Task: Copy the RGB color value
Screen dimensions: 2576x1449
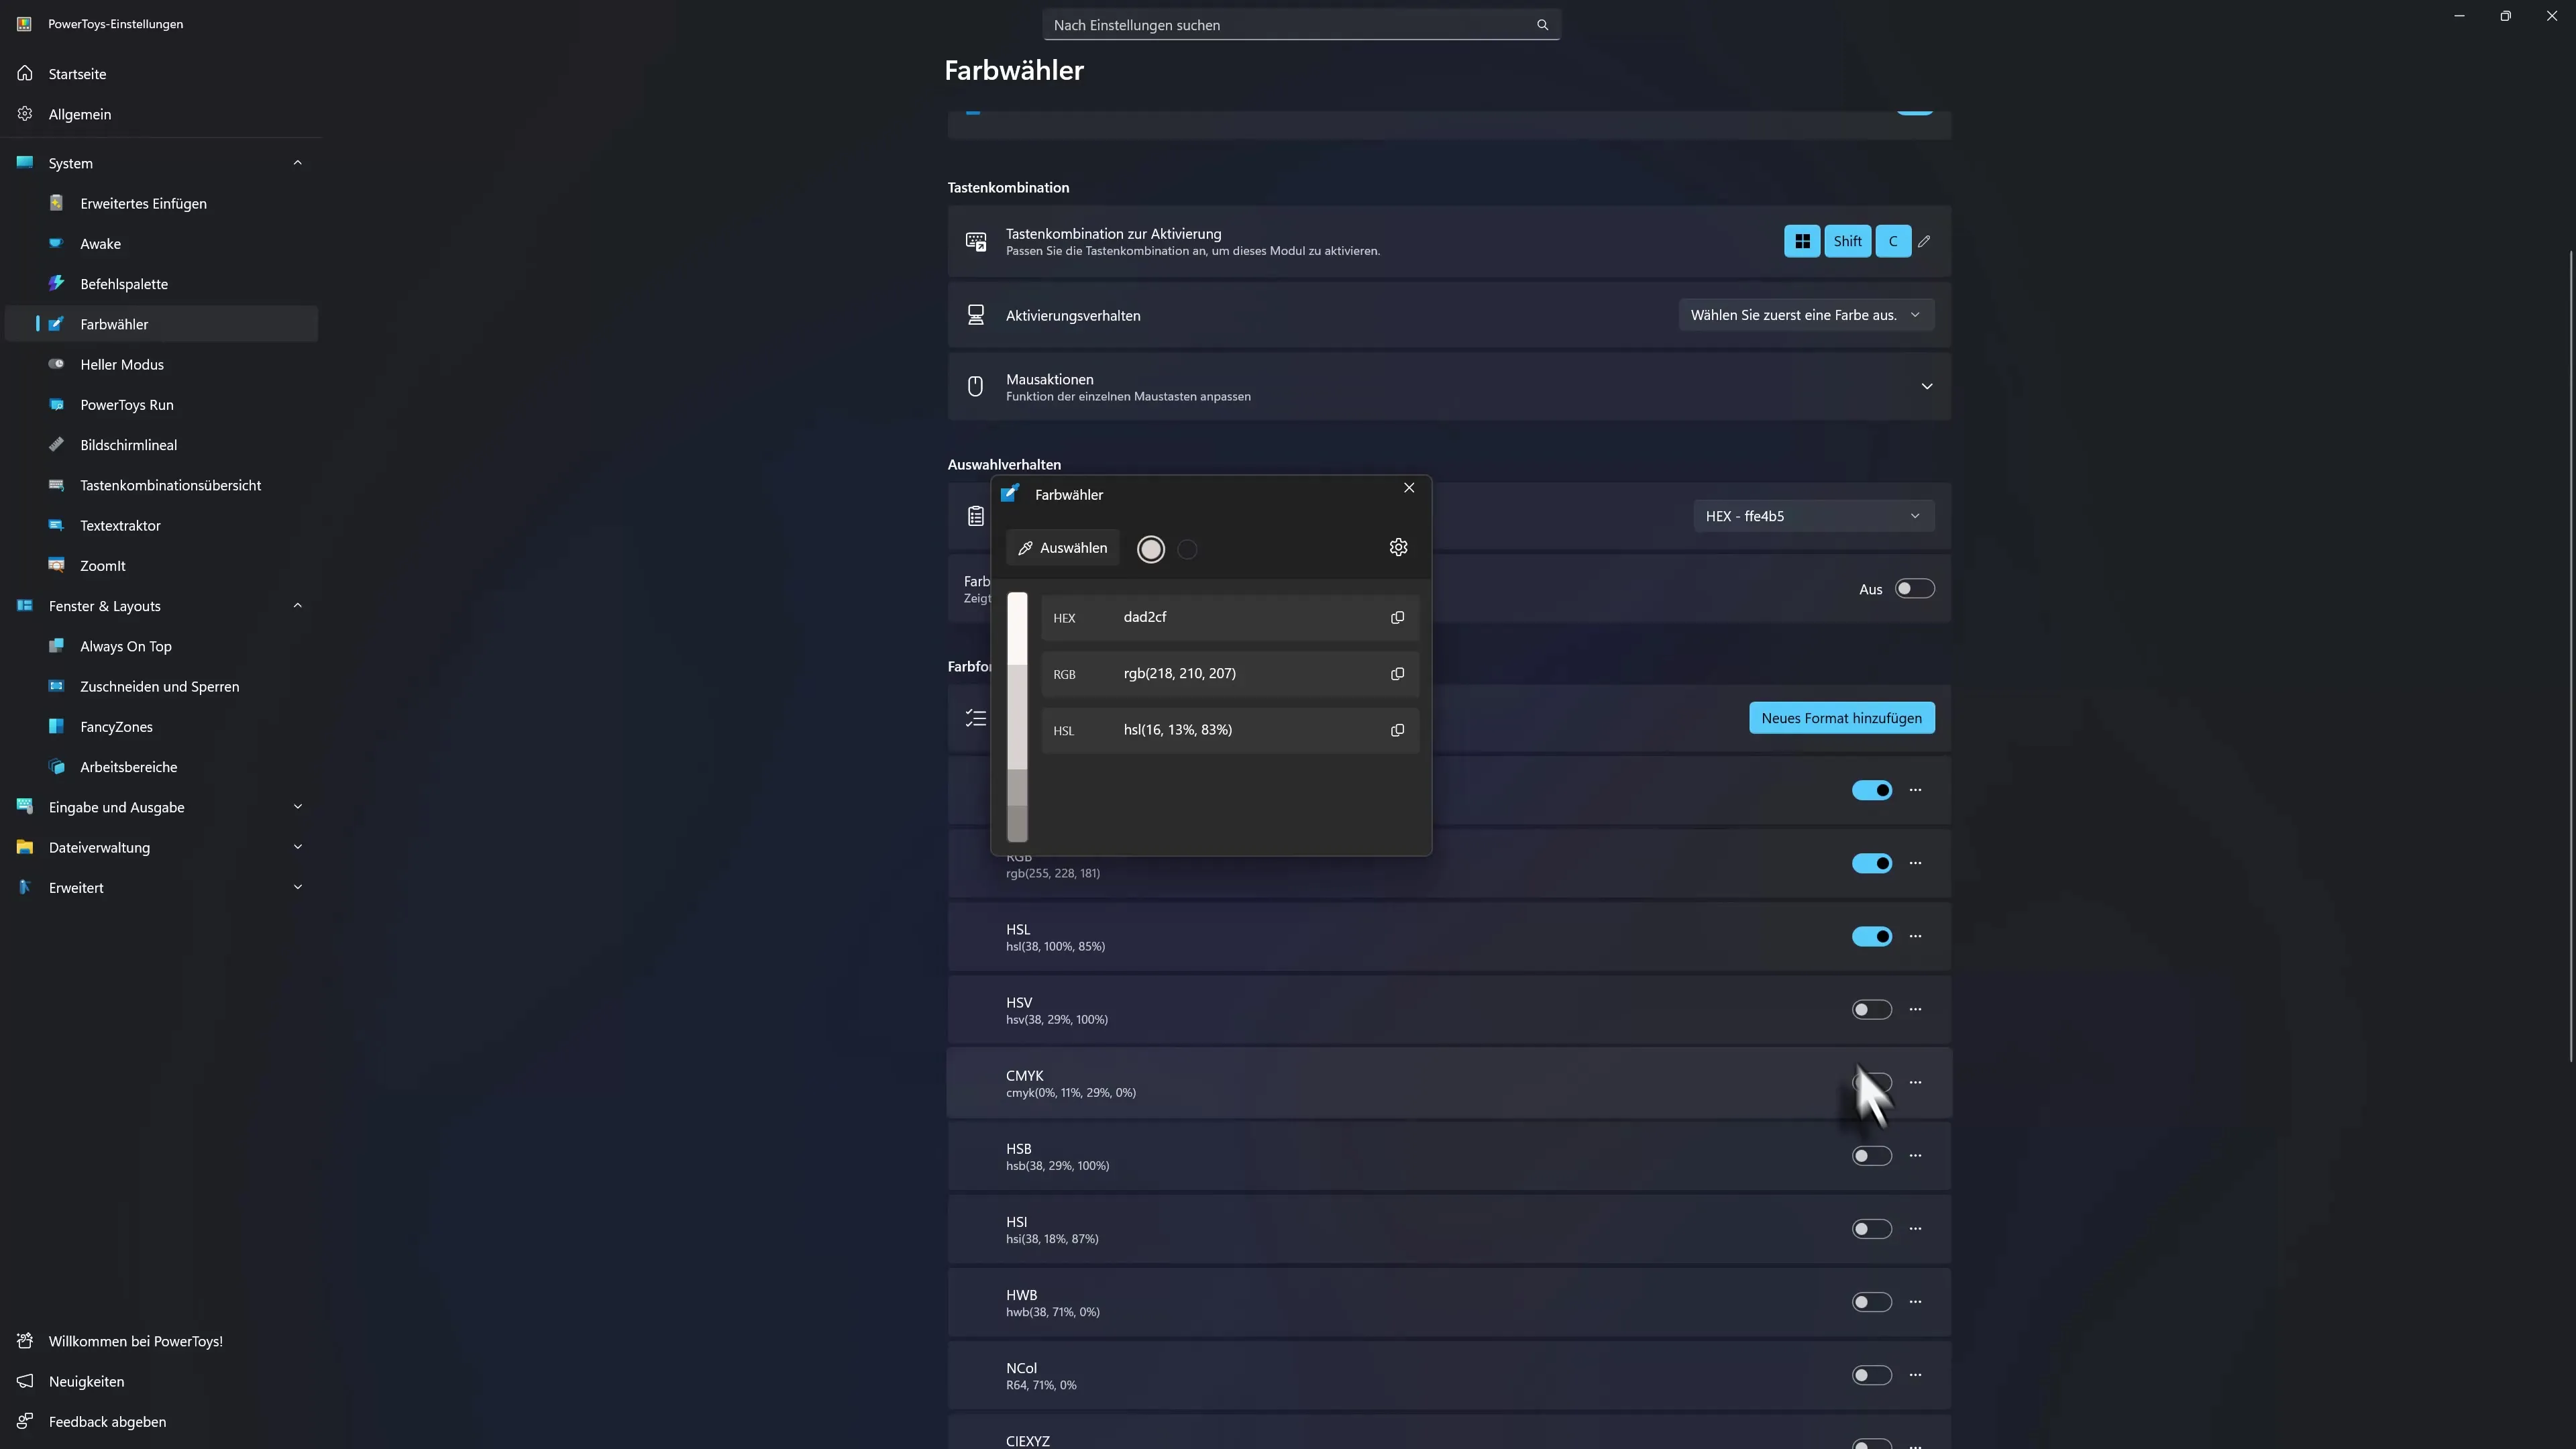Action: [x=1397, y=674]
